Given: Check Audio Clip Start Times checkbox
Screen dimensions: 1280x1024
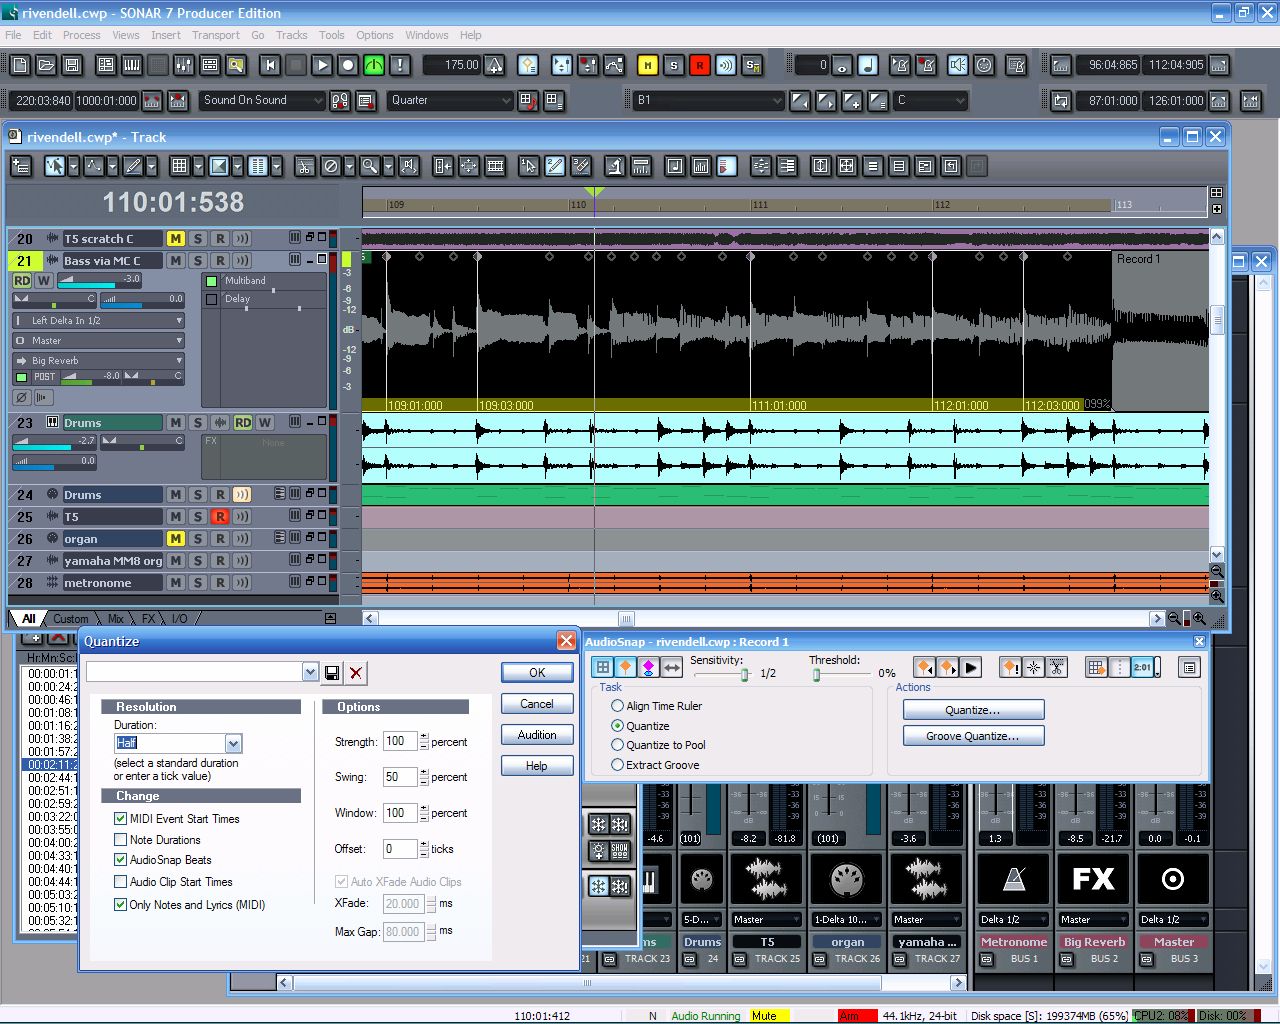Looking at the screenshot, I should click(121, 882).
